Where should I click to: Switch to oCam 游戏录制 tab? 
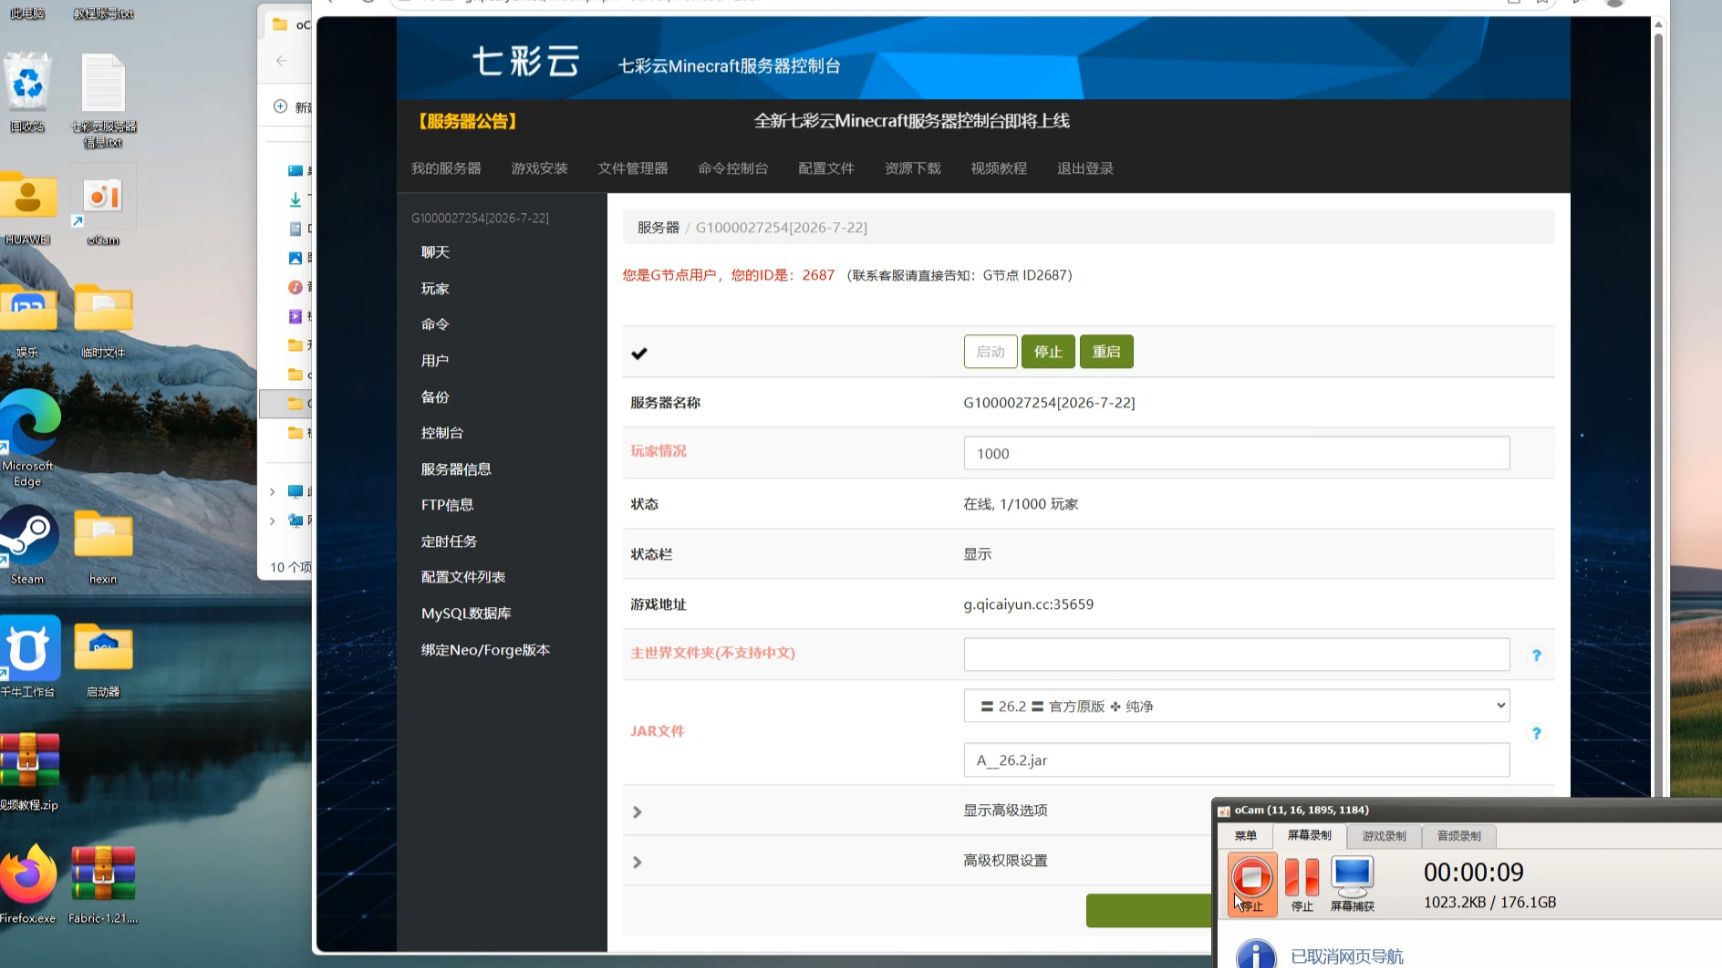point(1384,836)
